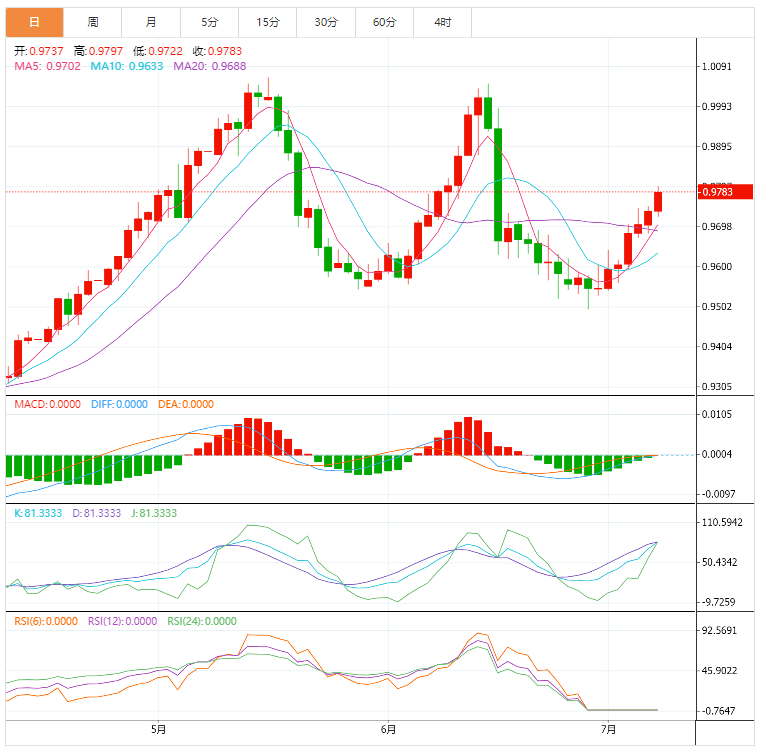Image resolution: width=764 pixels, height=754 pixels.
Task: Click the 50.4342 KDJ axis label
Action: (x=719, y=562)
